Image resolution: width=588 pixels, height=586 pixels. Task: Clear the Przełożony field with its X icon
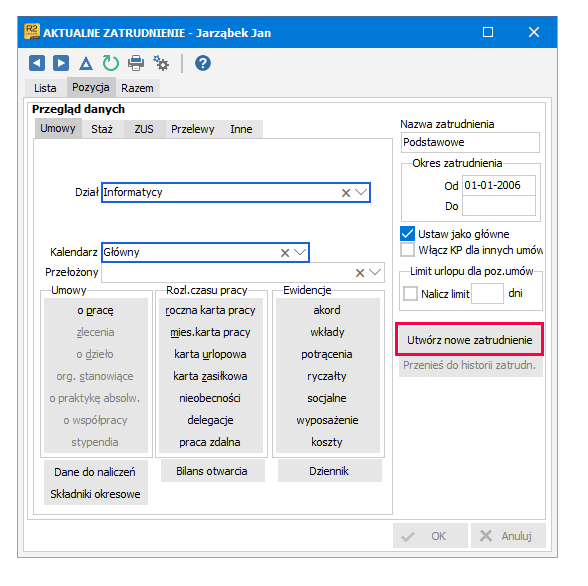click(360, 273)
